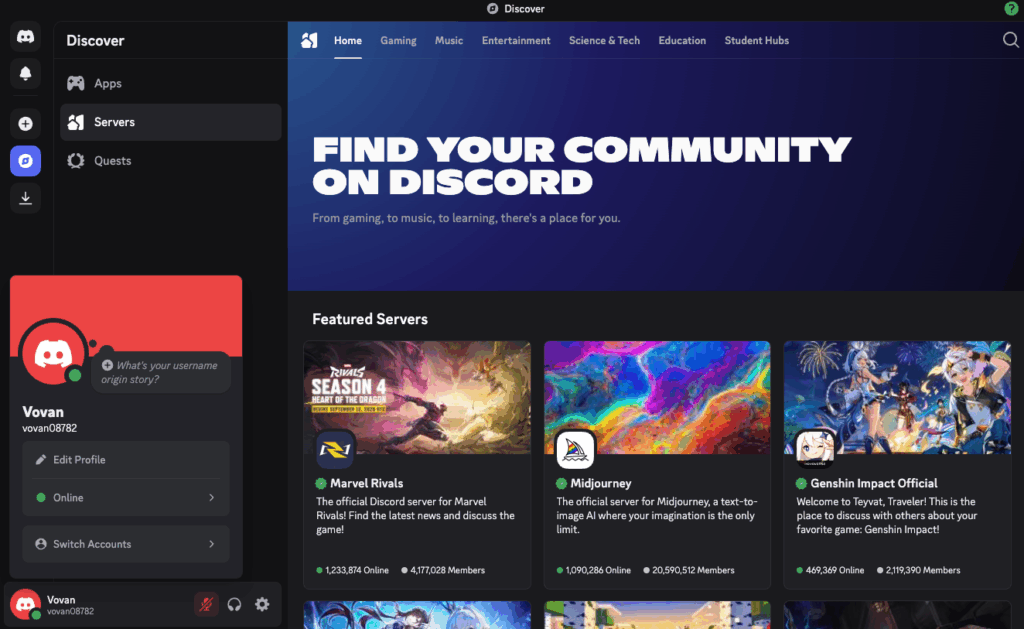1024x629 pixels.
Task: Click the Genshin Impact server avatar icon
Action: coord(815,449)
